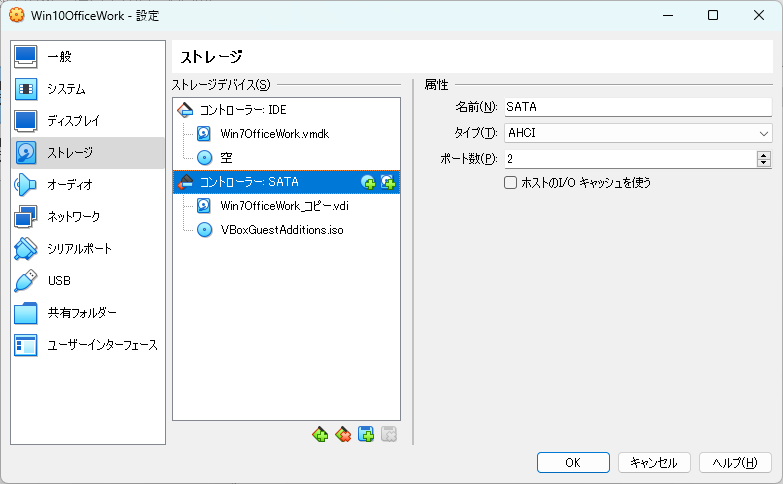Click the USB connector icon
Screen dimensions: 783x484
coord(25,281)
